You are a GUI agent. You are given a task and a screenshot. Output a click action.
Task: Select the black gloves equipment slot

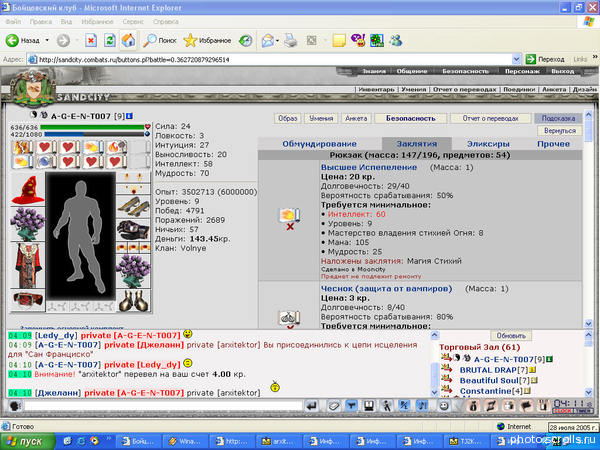(133, 230)
